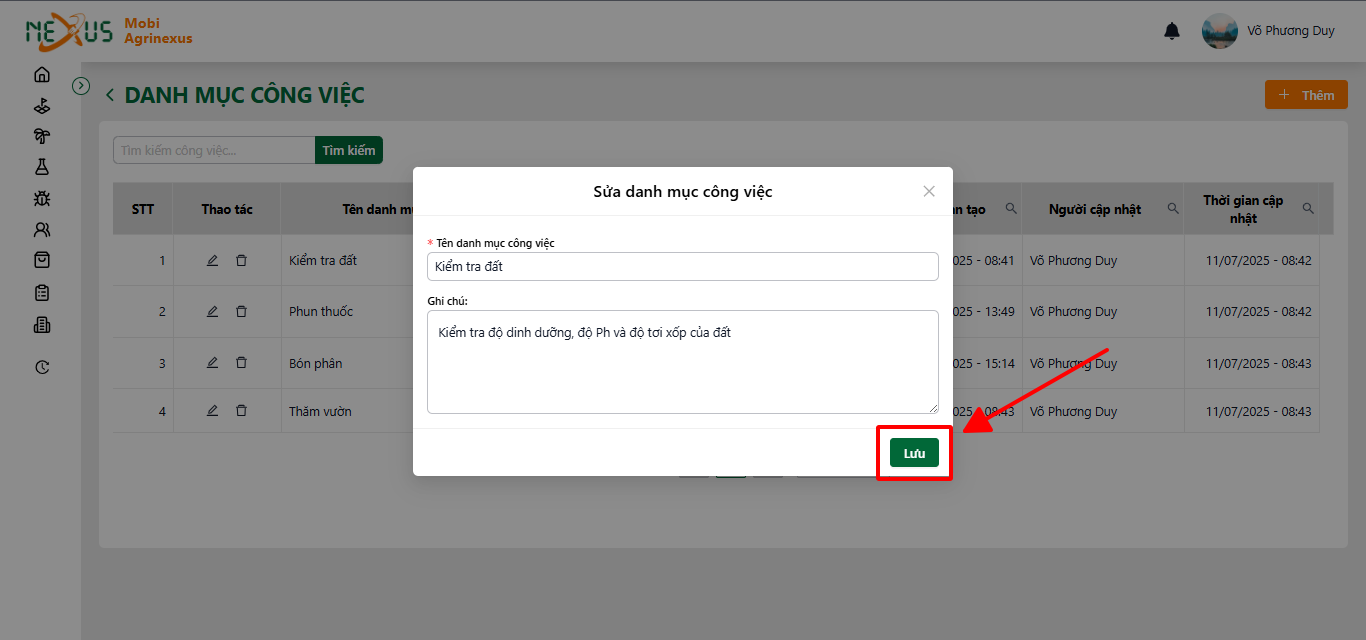Delete the Thăm vườn row
Image resolution: width=1366 pixels, height=640 pixels.
pos(241,410)
